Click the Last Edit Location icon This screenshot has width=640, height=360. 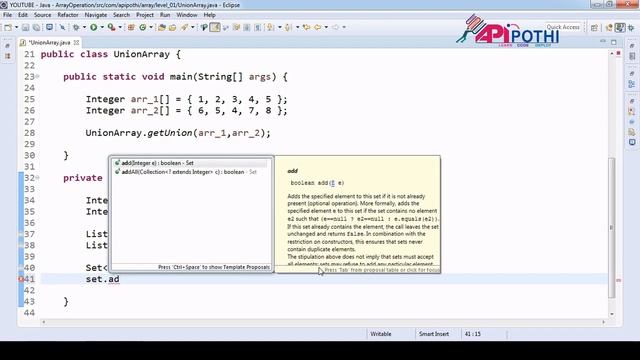coord(307,27)
